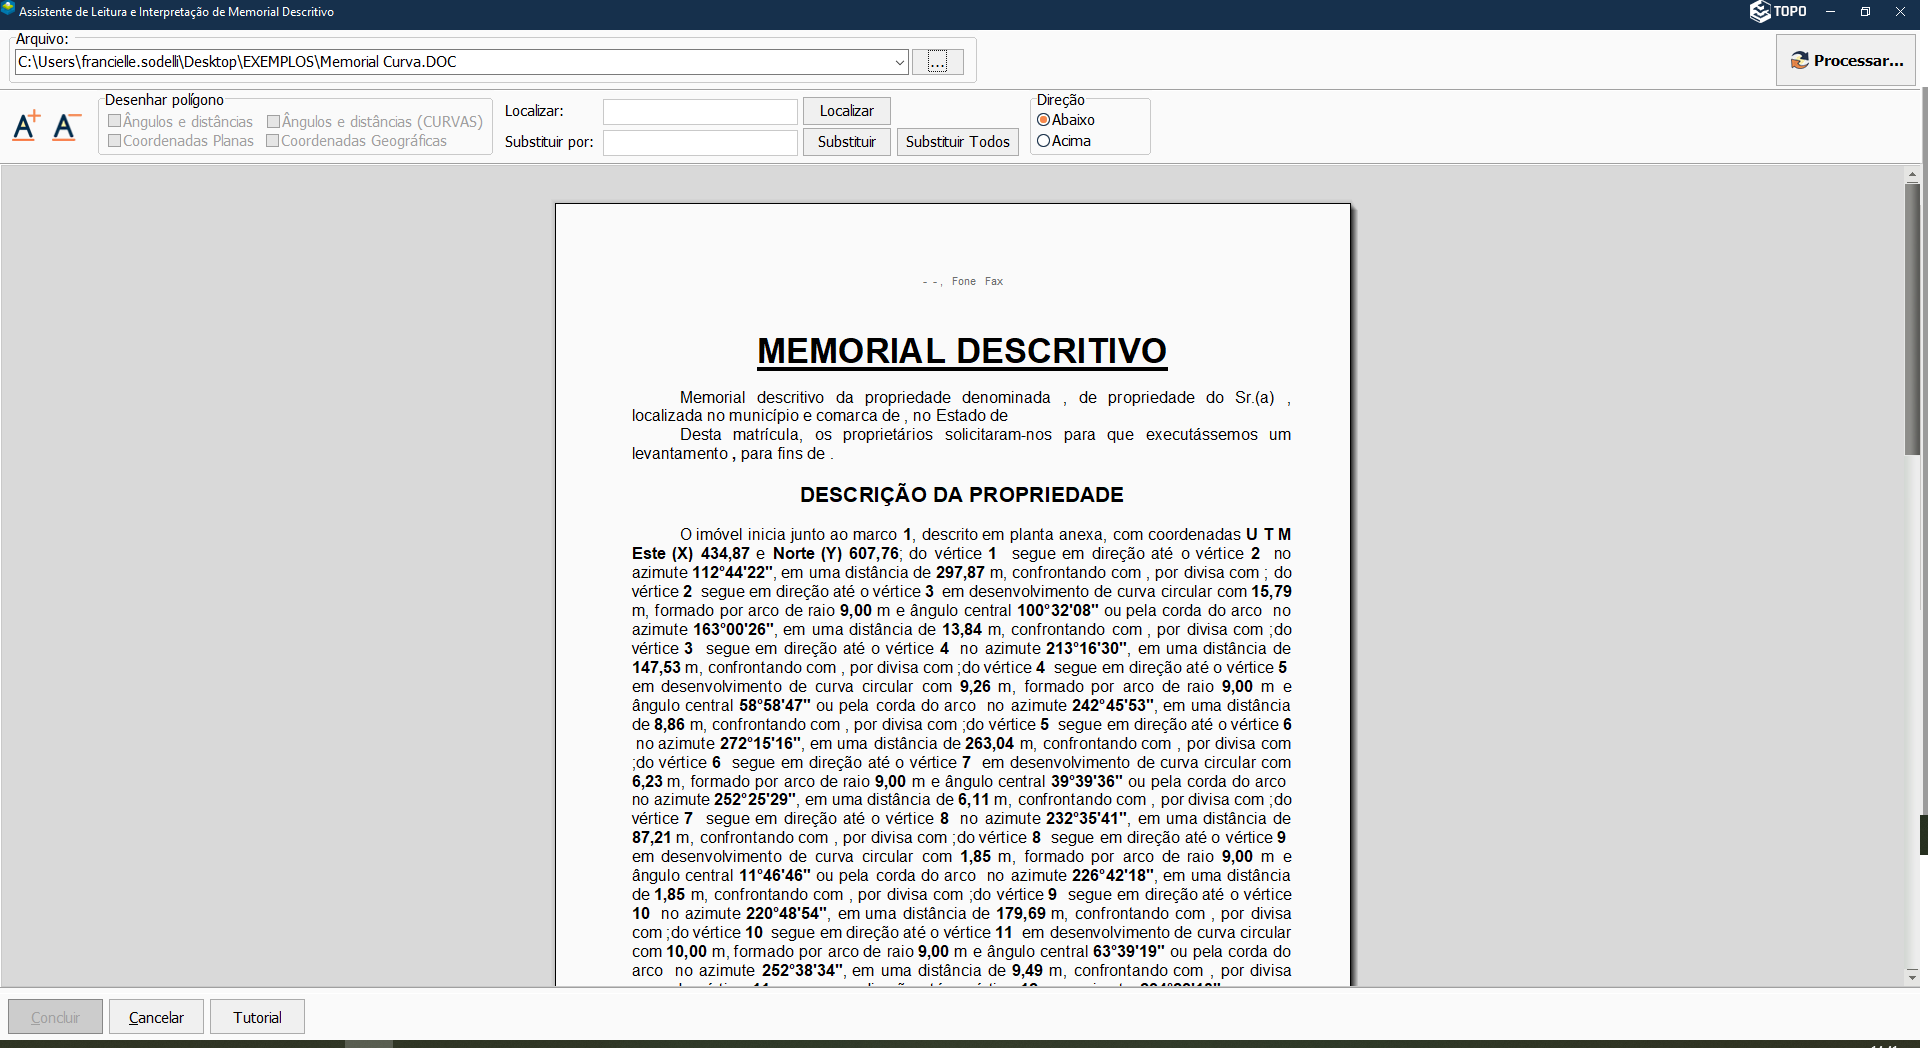Click the Processar button

1846,61
